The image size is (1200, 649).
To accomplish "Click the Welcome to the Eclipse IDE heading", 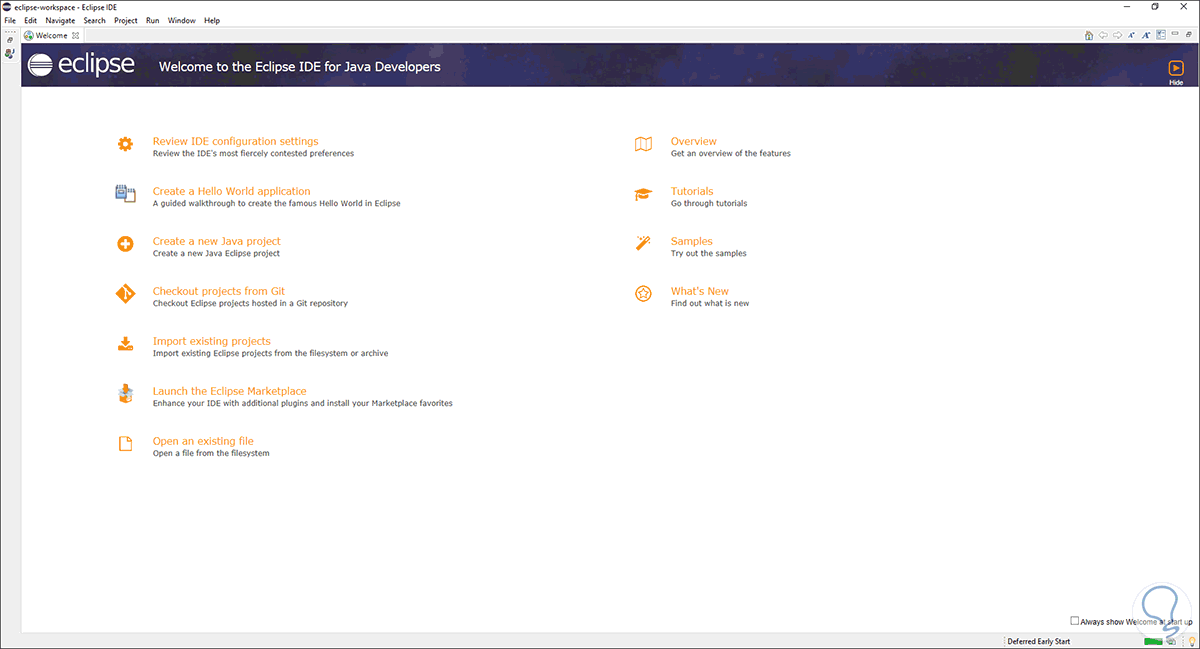I will point(299,67).
